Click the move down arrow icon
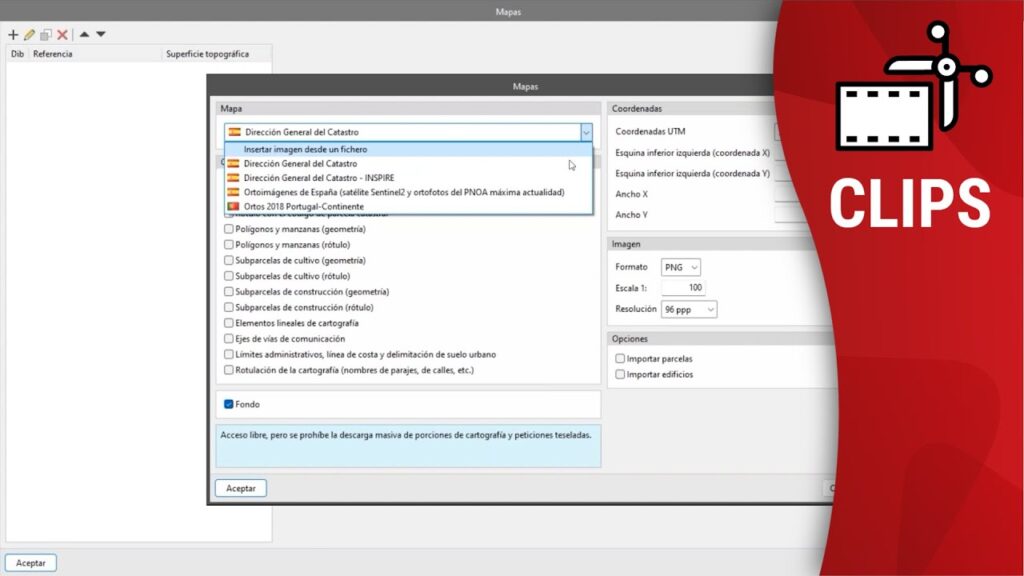The width and height of the screenshot is (1024, 576). coord(101,34)
